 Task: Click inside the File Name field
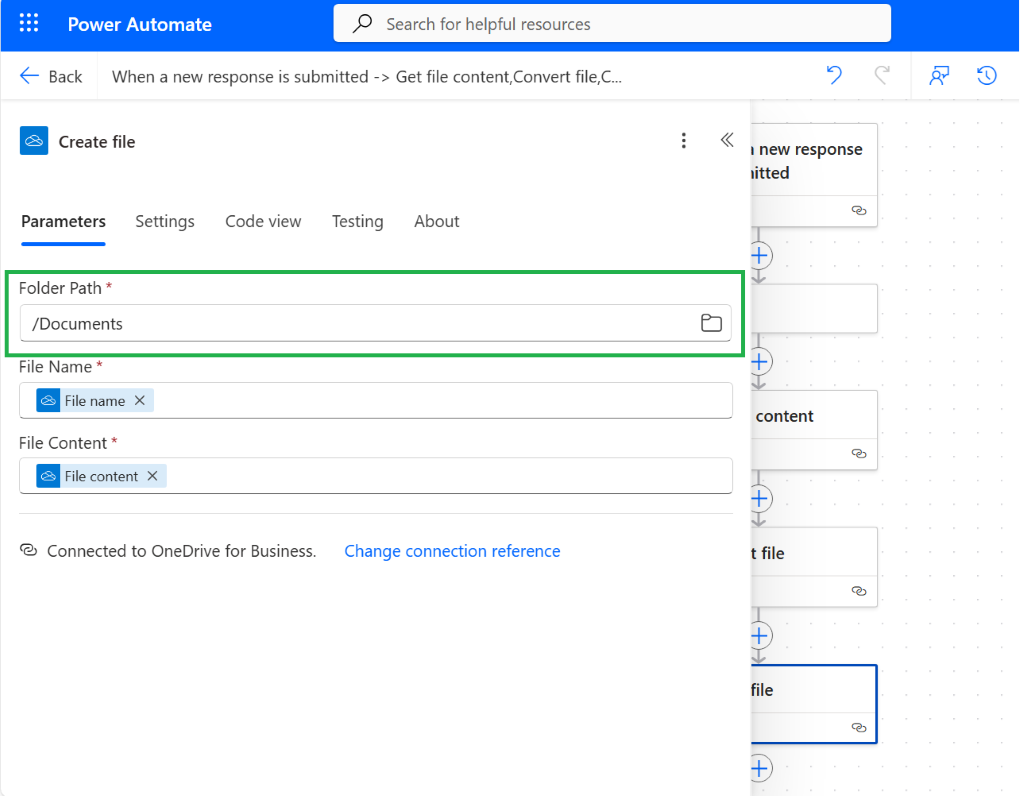[x=376, y=400]
